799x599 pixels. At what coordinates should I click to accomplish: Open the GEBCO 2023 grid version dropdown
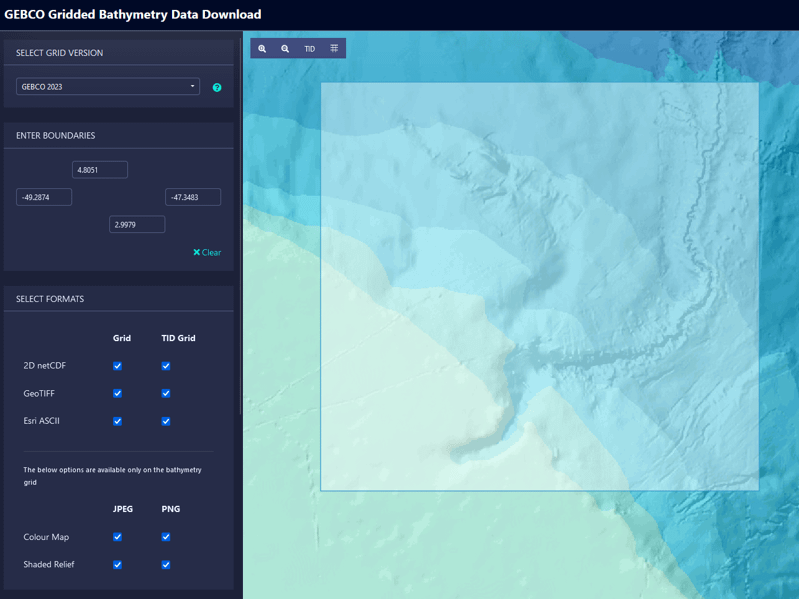click(x=108, y=87)
